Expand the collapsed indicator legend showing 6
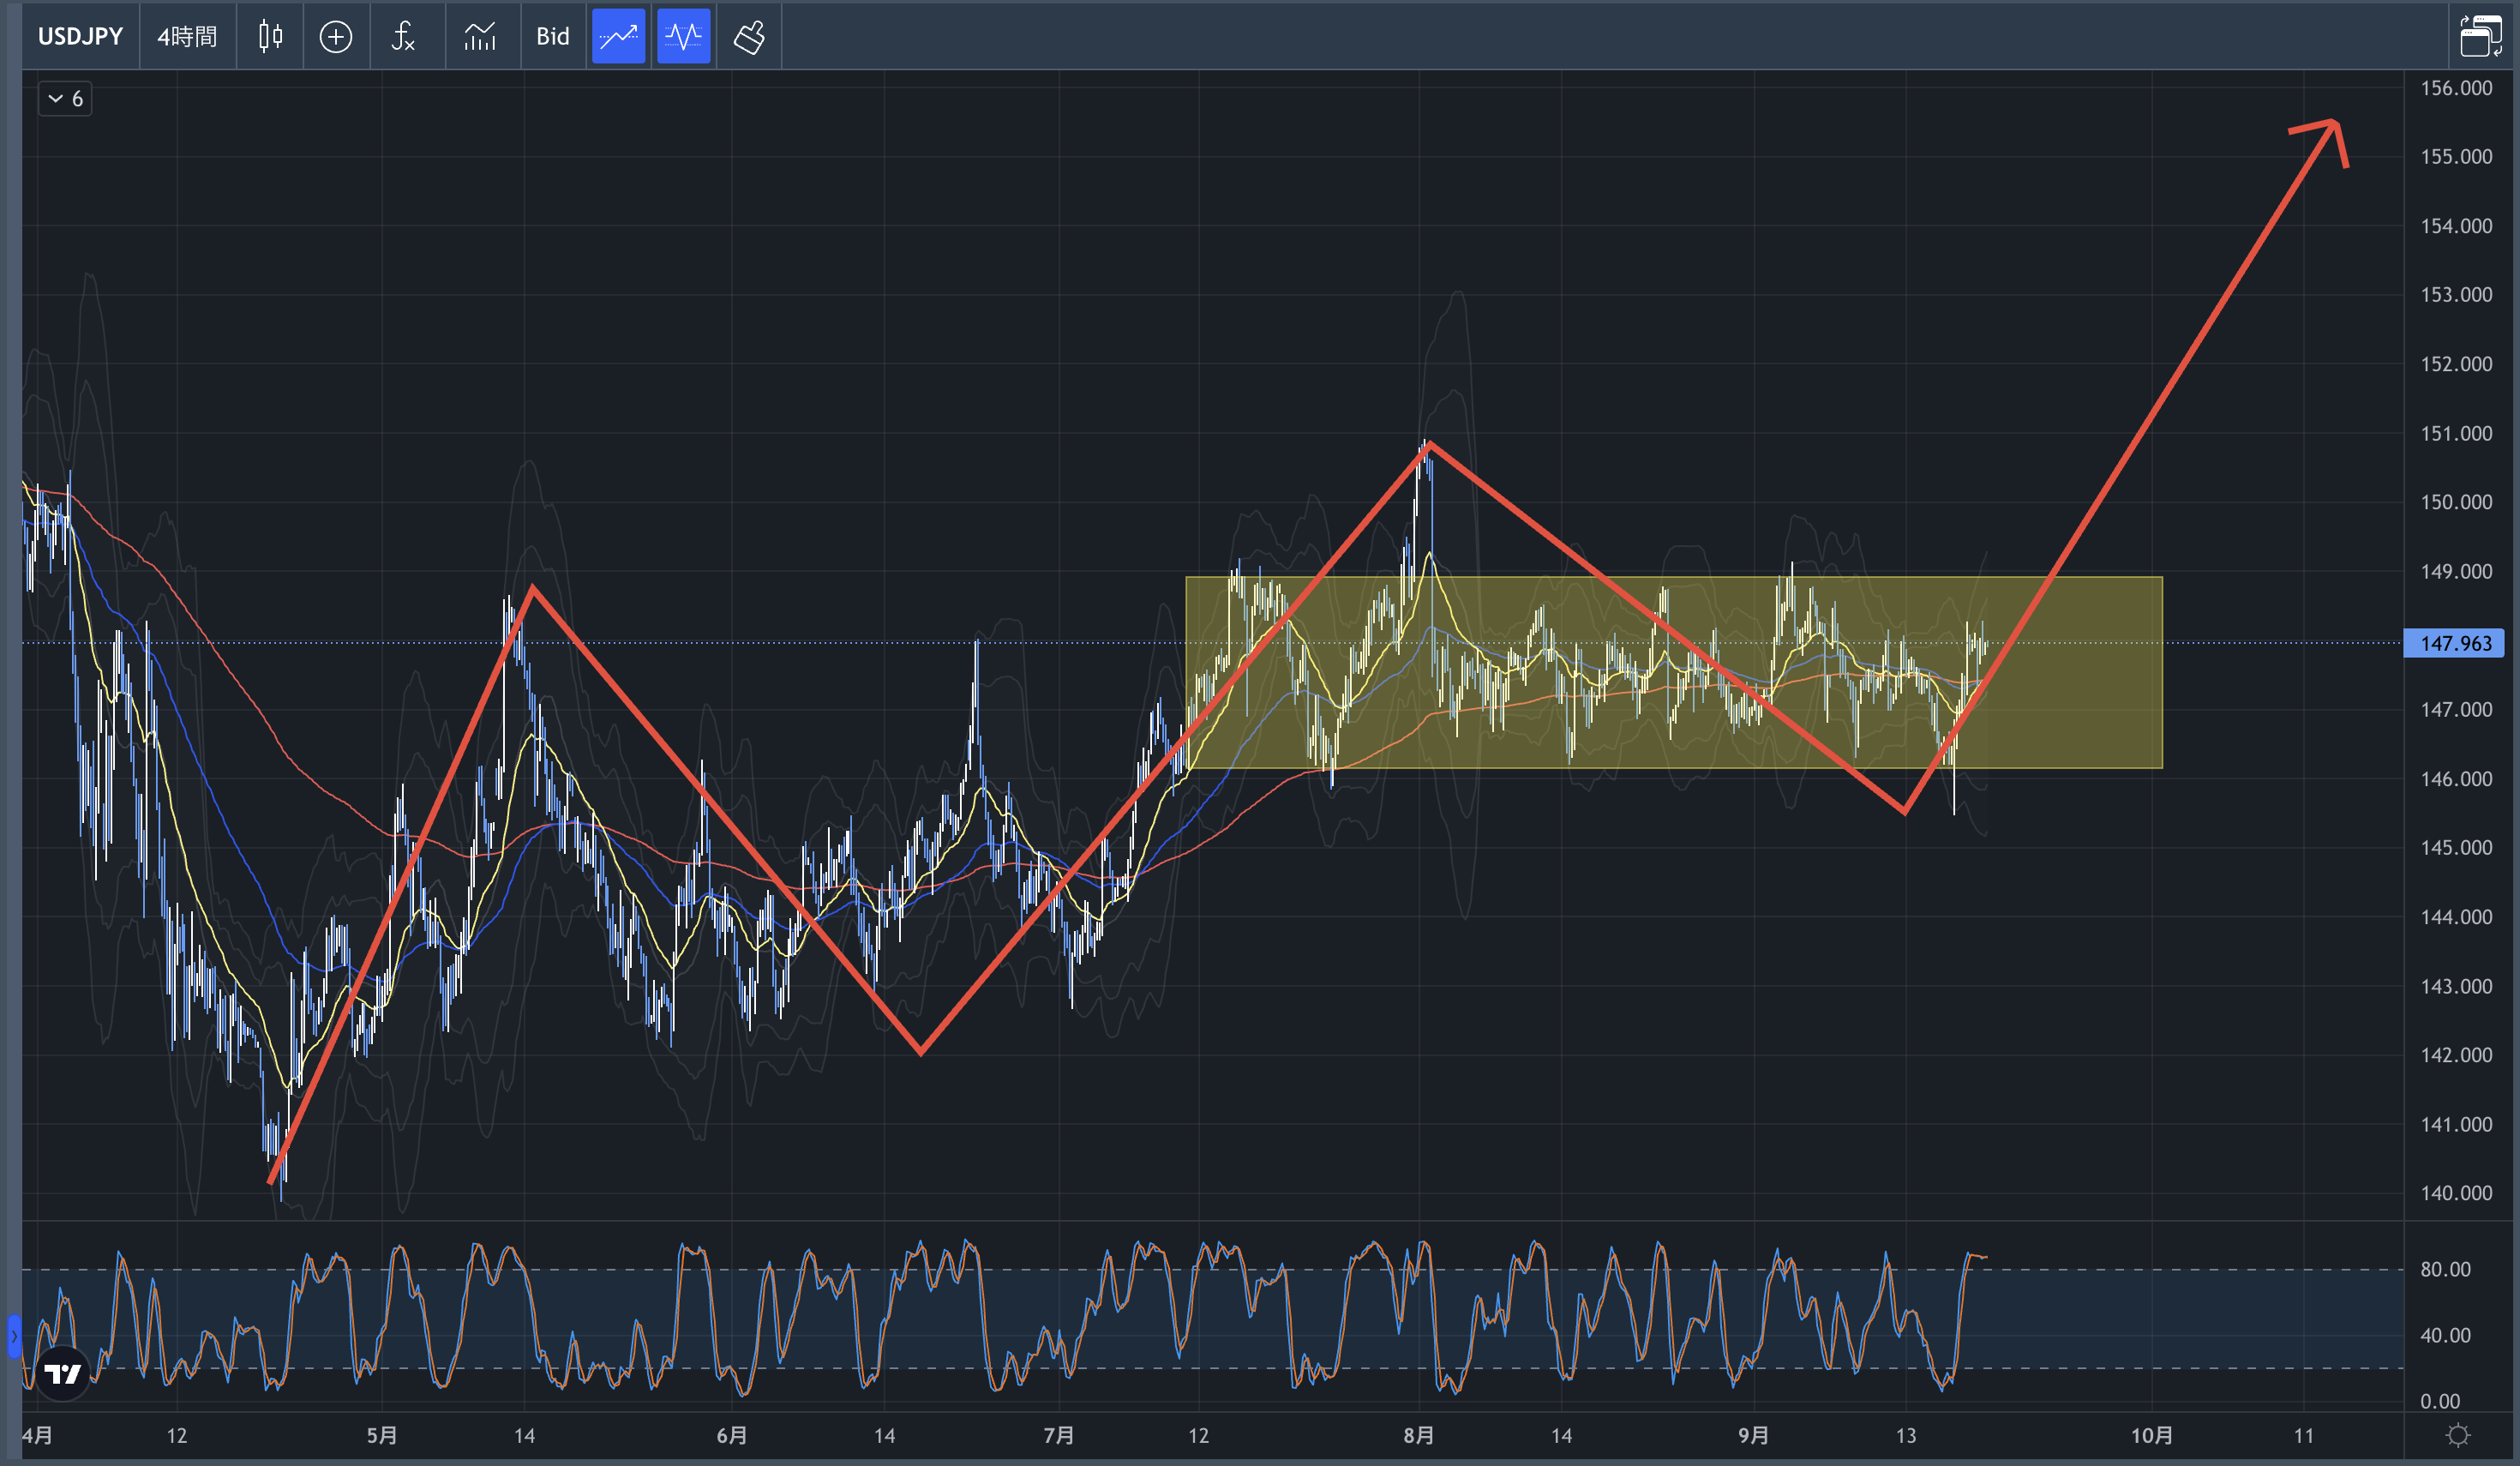Viewport: 2520px width, 1466px height. (x=65, y=99)
